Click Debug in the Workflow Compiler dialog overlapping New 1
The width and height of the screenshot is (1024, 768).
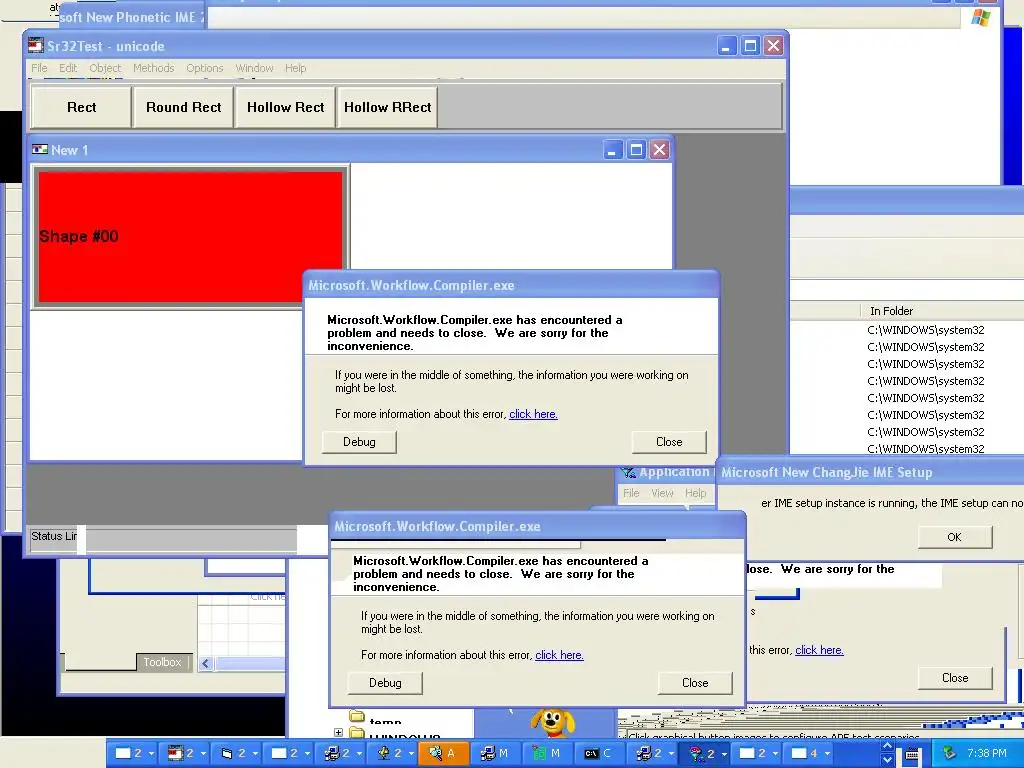tap(359, 442)
